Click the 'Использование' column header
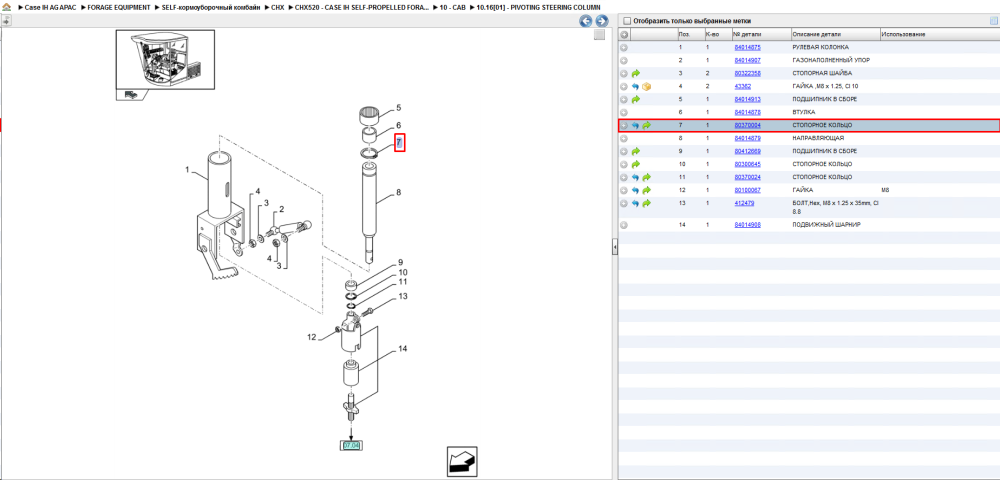 click(x=903, y=34)
